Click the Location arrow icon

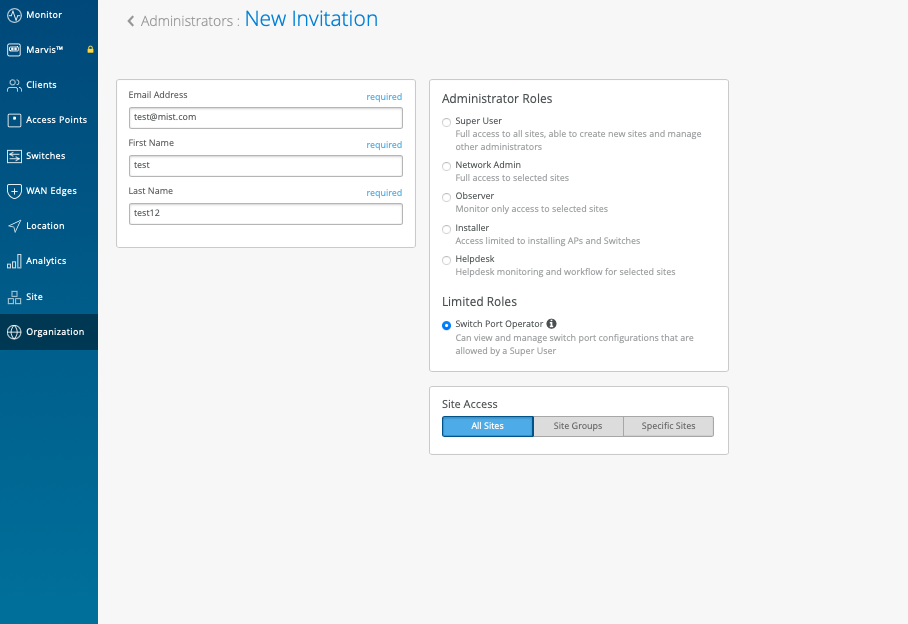click(x=14, y=226)
